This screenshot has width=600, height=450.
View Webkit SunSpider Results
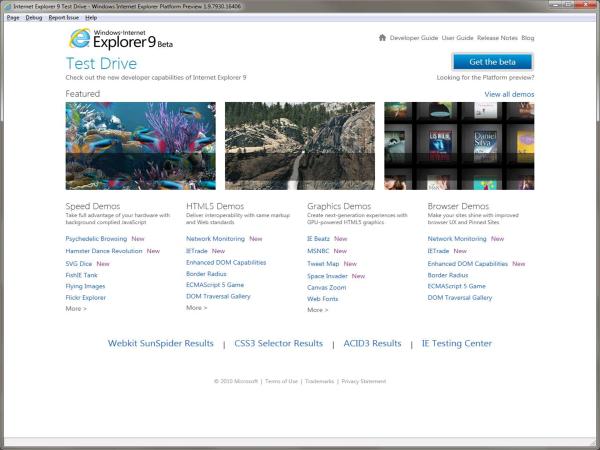pyautogui.click(x=160, y=343)
